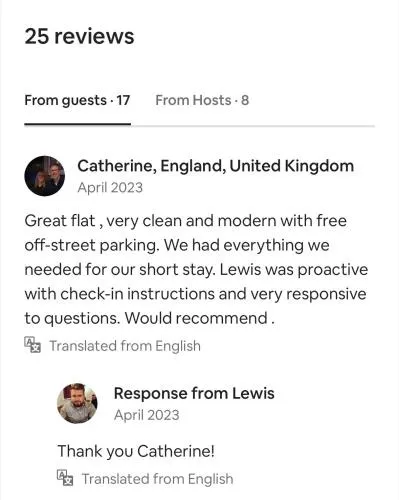Click the 25 reviews heading
Screen dimensions: 399x500
(x=79, y=36)
